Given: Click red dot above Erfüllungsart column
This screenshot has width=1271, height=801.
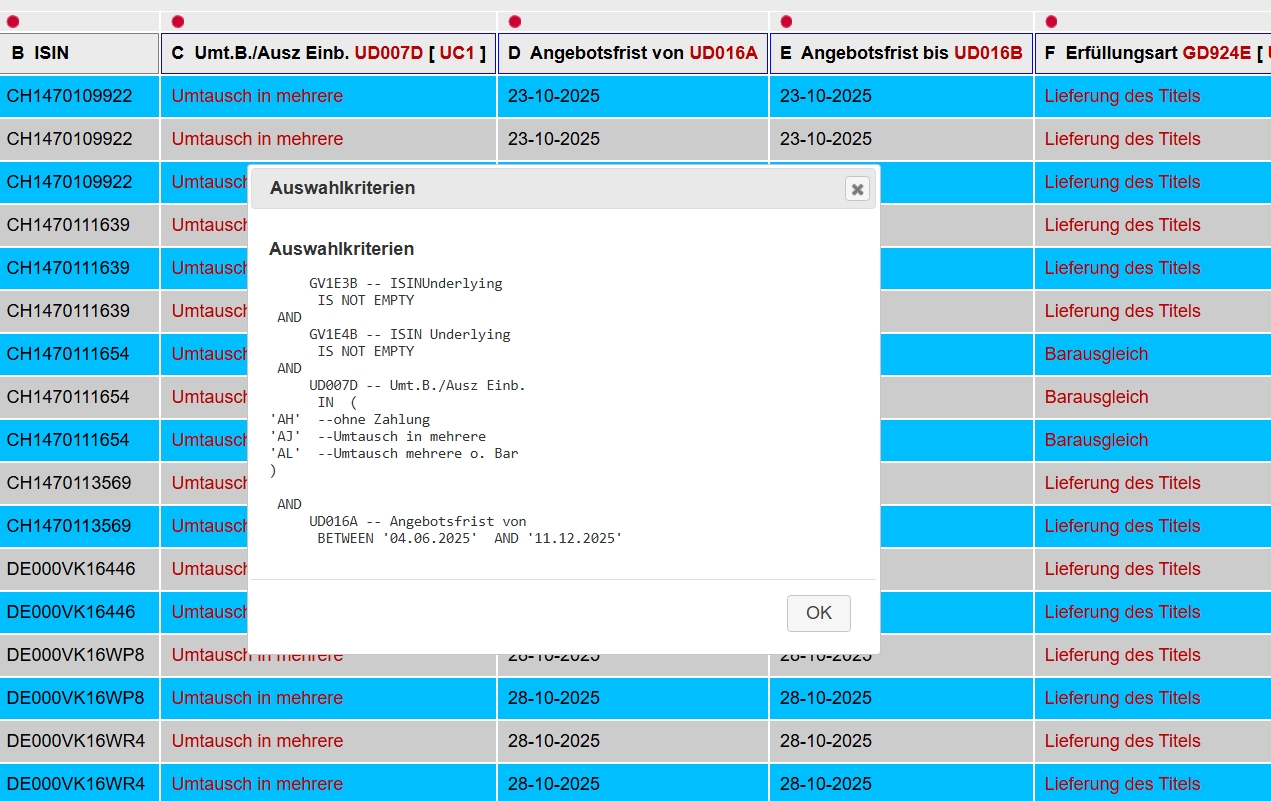Looking at the screenshot, I should [1051, 22].
